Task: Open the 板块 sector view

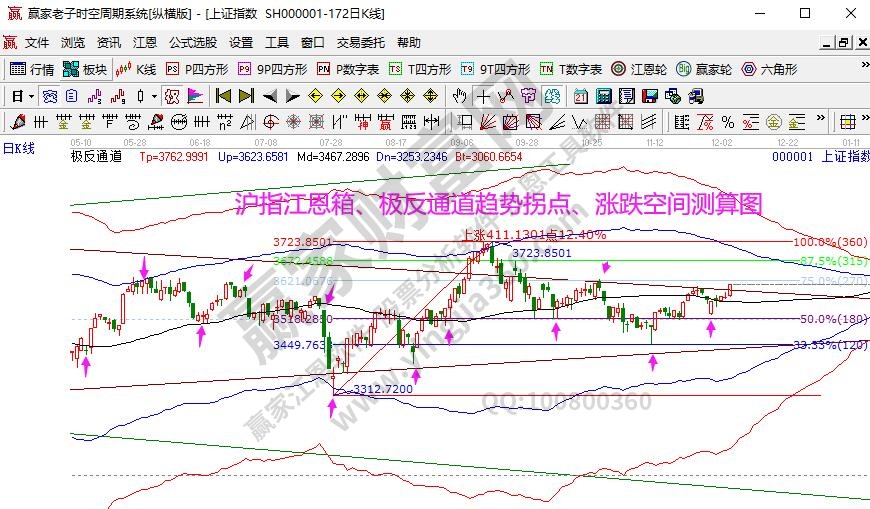Action: 84,69
